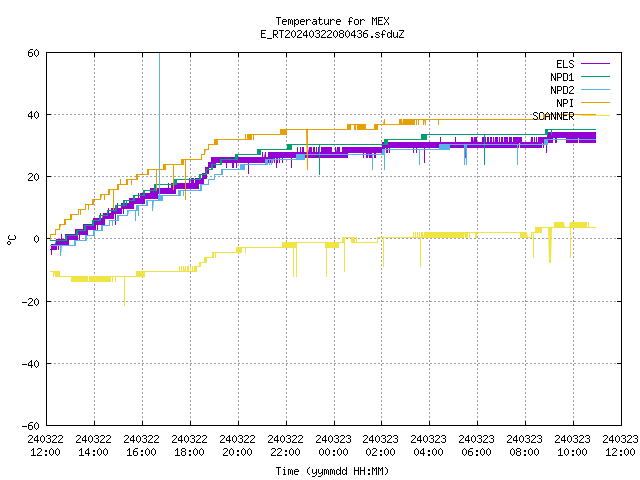Click the 240323 00:00 x-axis tick label

pyautogui.click(x=333, y=446)
